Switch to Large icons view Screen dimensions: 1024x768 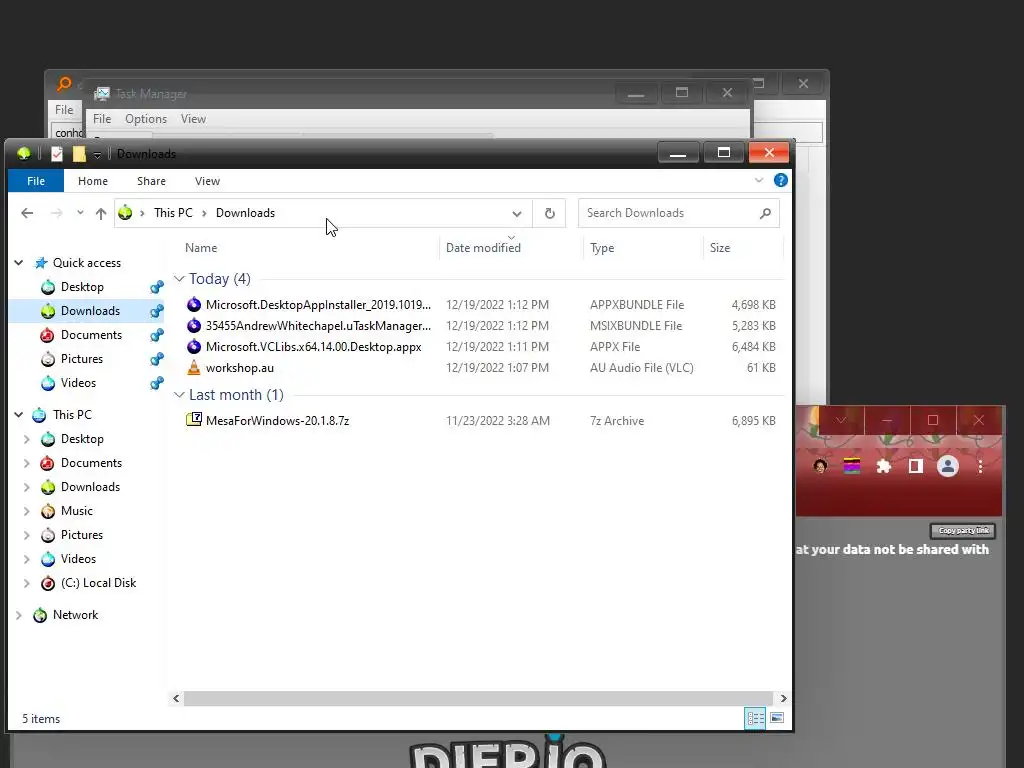tap(776, 718)
